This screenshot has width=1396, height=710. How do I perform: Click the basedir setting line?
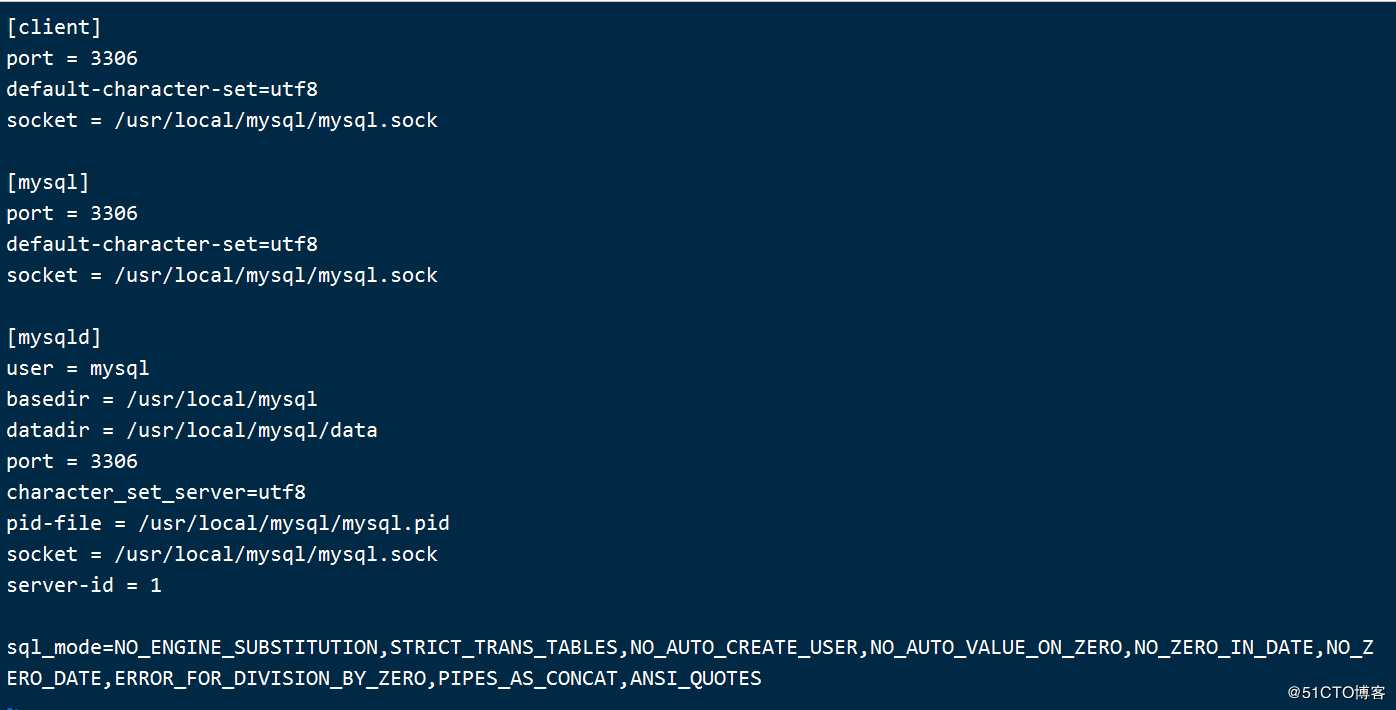tap(162, 400)
